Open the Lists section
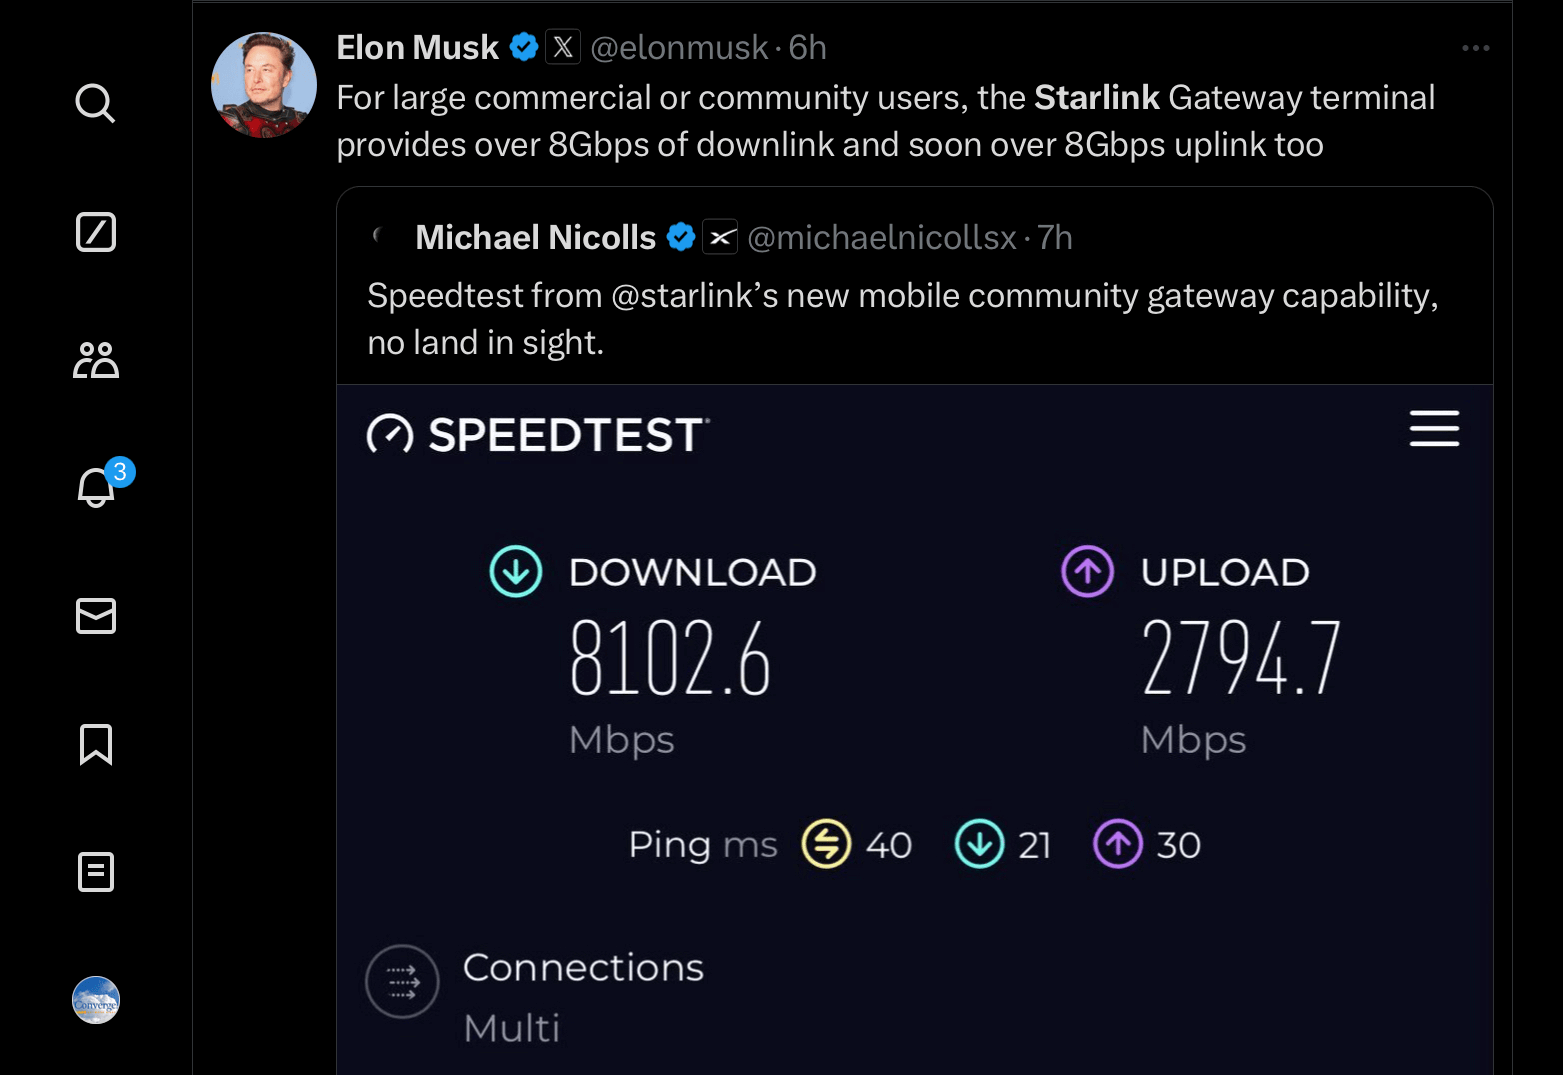Viewport: 1563px width, 1075px height. click(x=95, y=872)
